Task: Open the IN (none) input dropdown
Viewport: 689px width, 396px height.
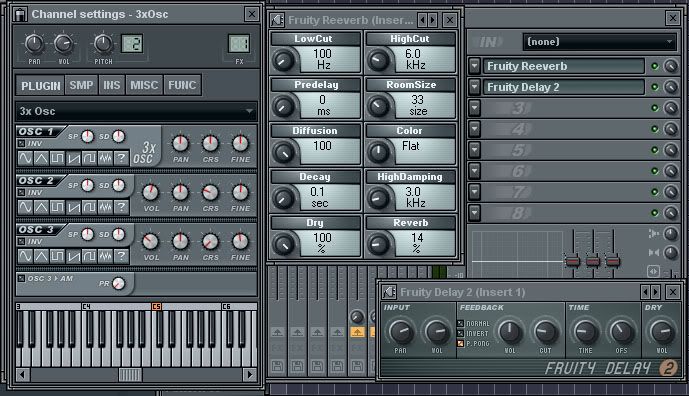Action: [599, 42]
